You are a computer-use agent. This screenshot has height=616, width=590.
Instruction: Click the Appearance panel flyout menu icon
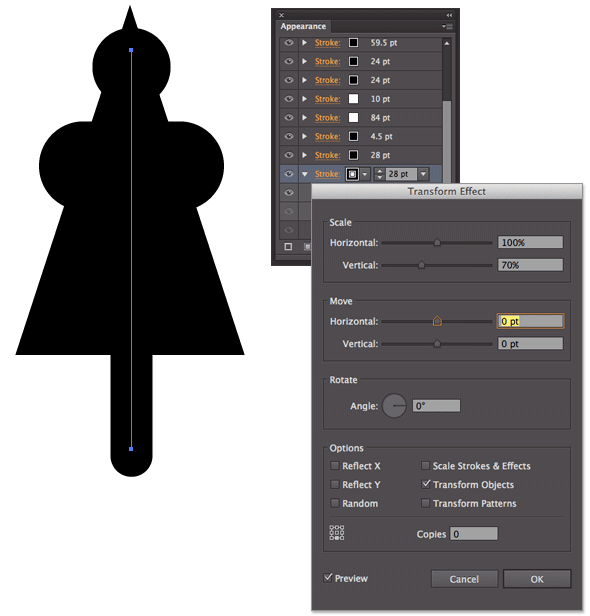pyautogui.click(x=447, y=26)
